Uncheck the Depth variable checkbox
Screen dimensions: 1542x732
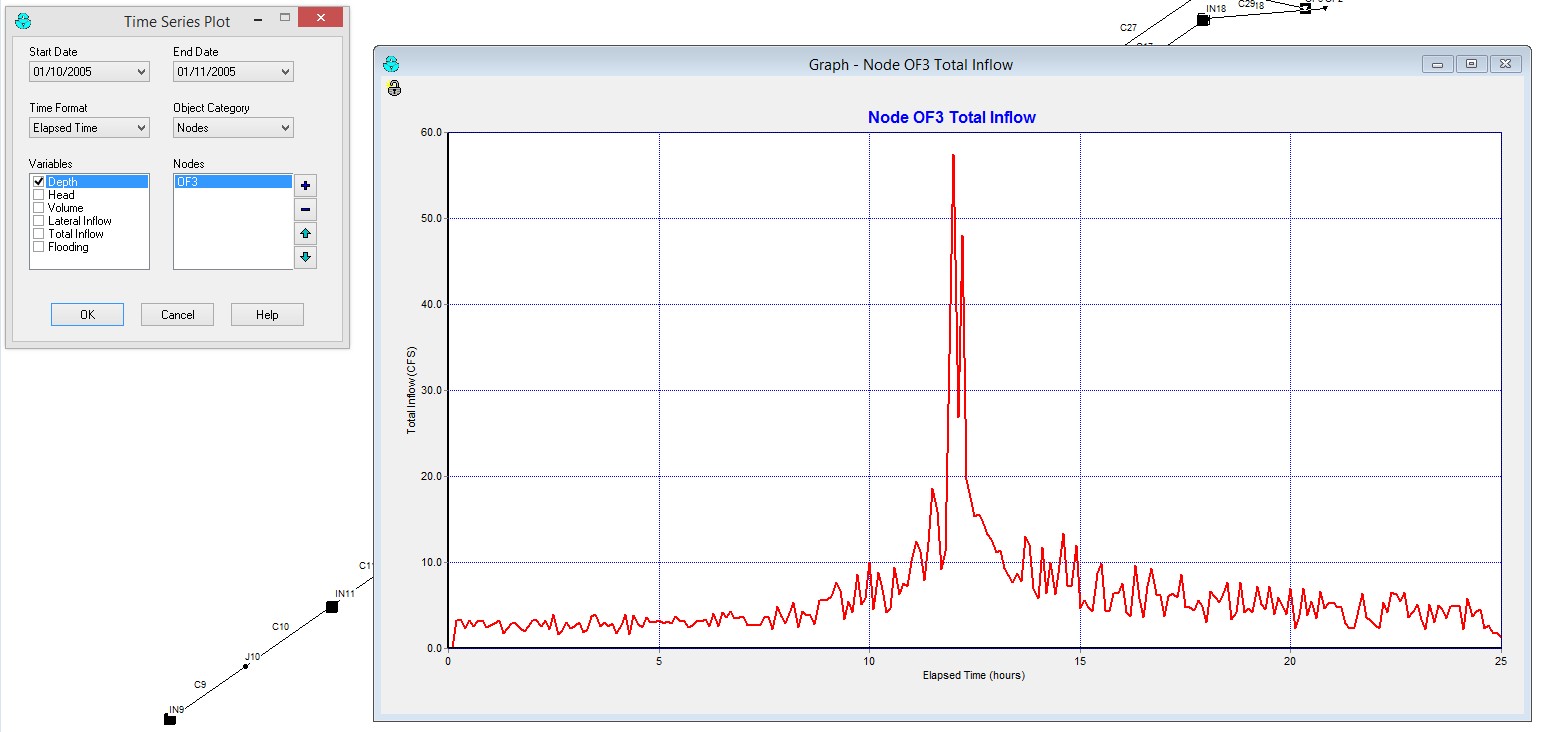[39, 182]
